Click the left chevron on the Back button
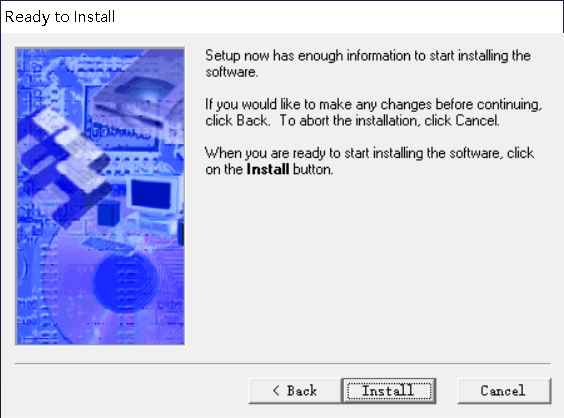The width and height of the screenshot is (564, 418). pos(276,390)
